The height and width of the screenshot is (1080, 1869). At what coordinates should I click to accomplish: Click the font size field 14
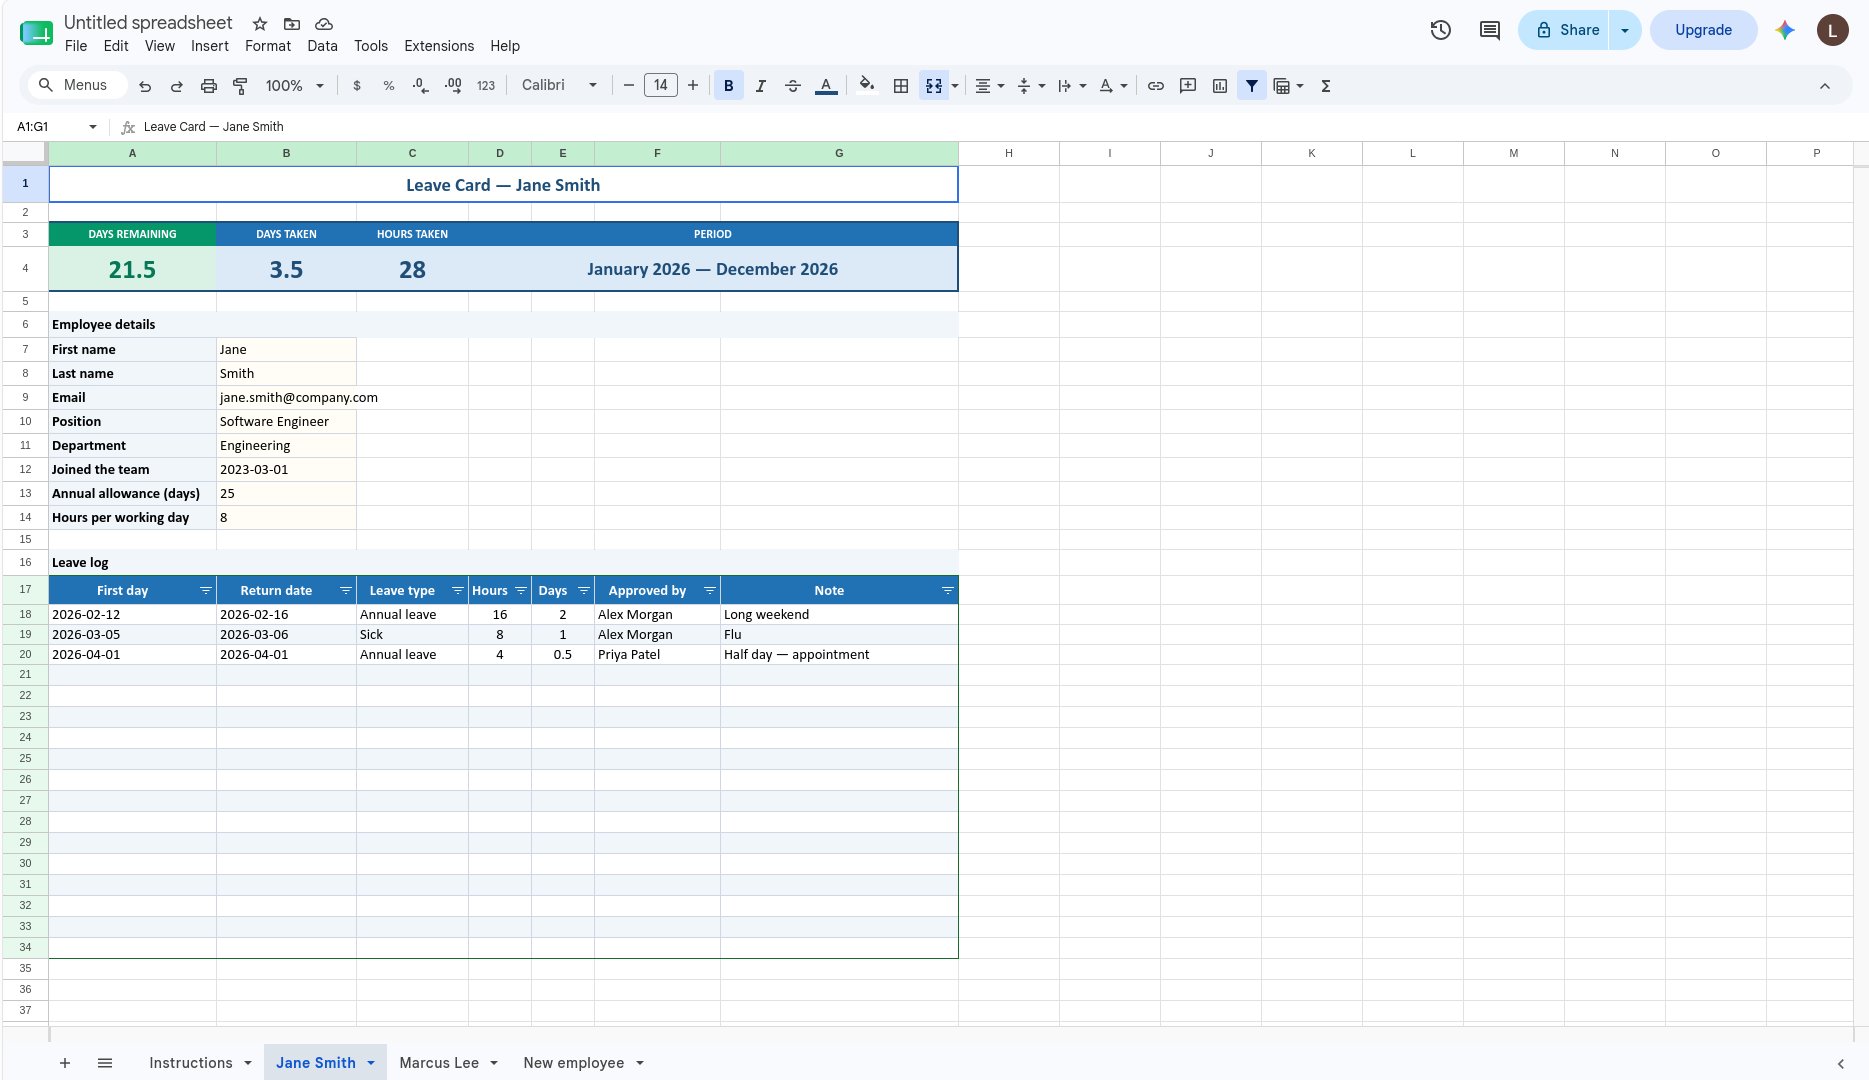coord(661,86)
